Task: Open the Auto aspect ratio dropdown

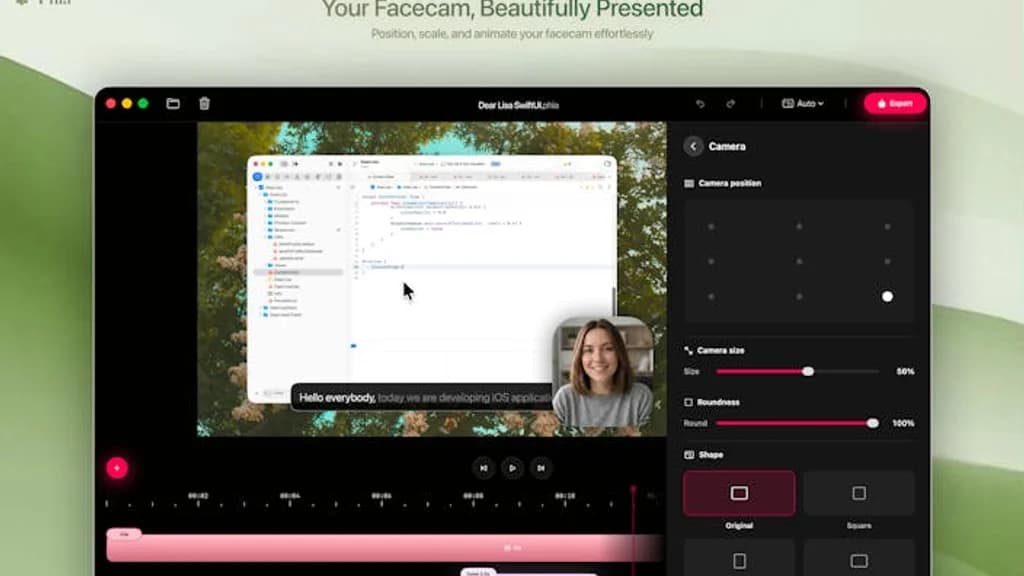Action: click(x=802, y=103)
